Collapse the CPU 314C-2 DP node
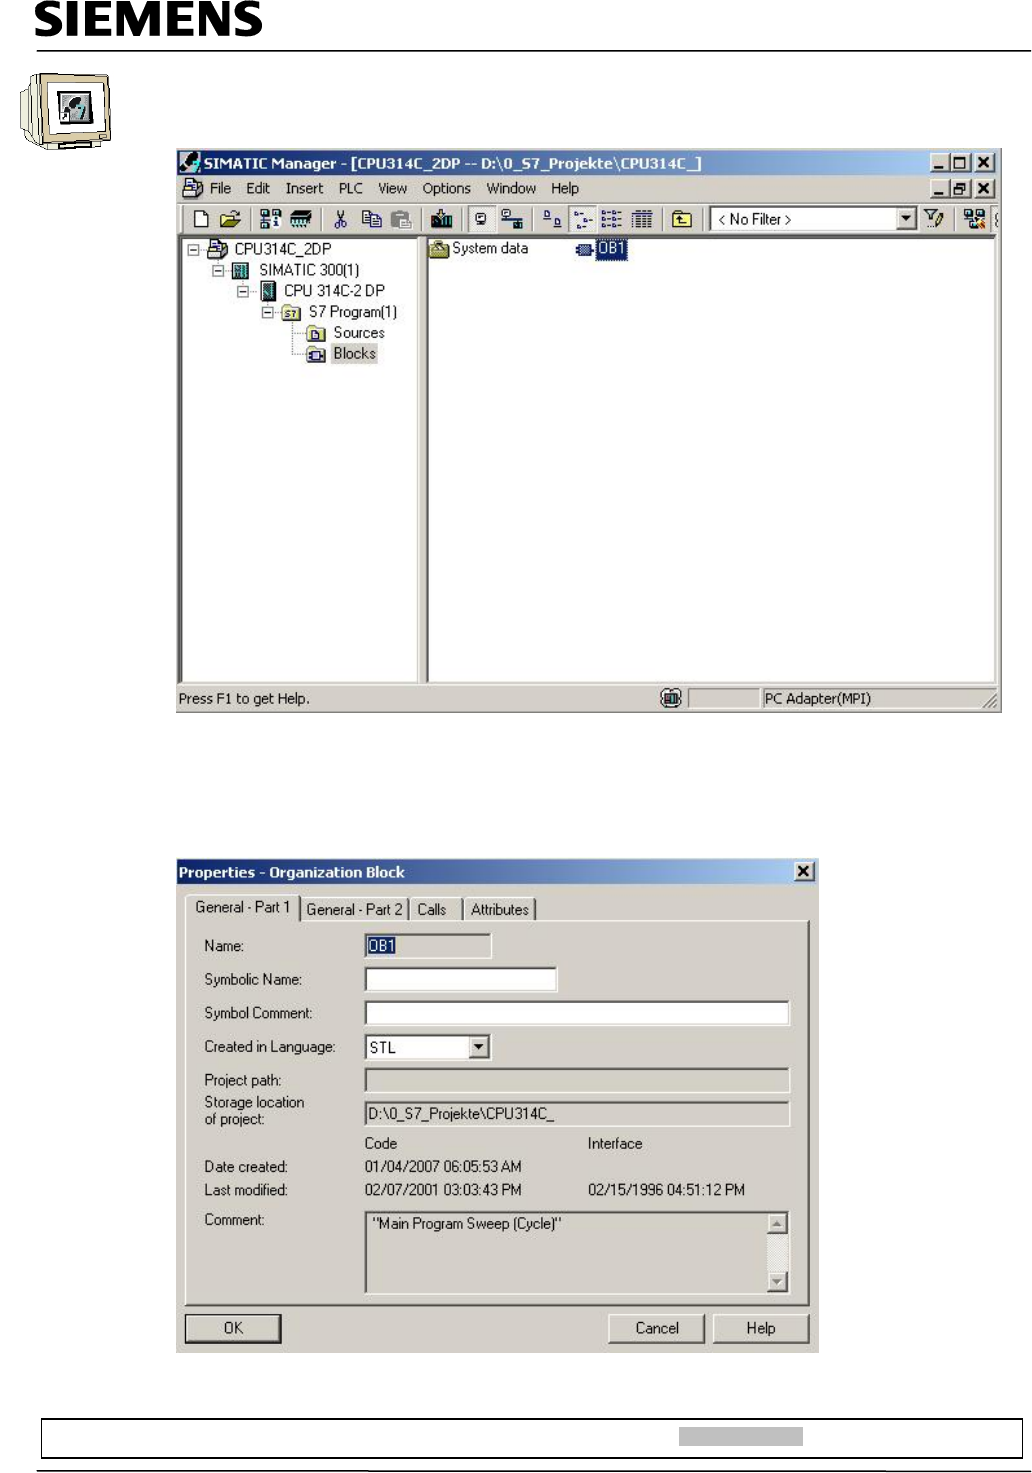Screen dimensions: 1032x1473 (243, 291)
